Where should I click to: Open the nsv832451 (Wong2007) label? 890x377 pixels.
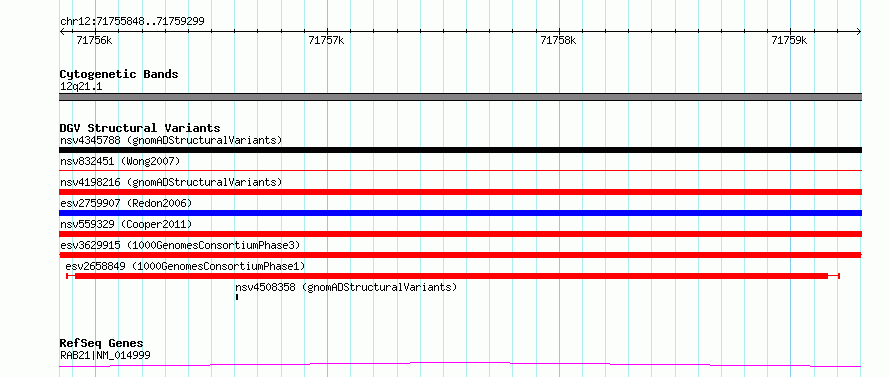pos(120,161)
